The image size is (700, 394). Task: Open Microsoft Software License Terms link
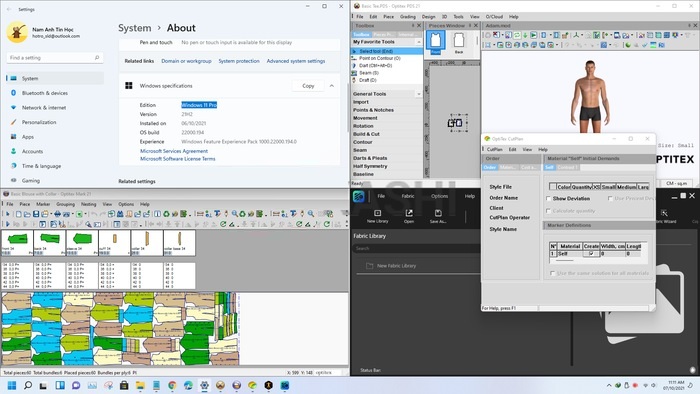tap(178, 159)
